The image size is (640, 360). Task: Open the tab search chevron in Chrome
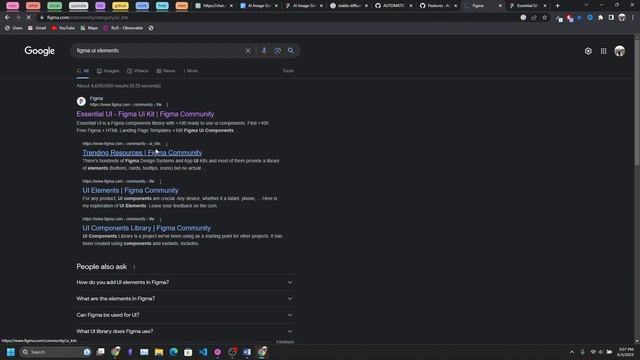click(586, 5)
